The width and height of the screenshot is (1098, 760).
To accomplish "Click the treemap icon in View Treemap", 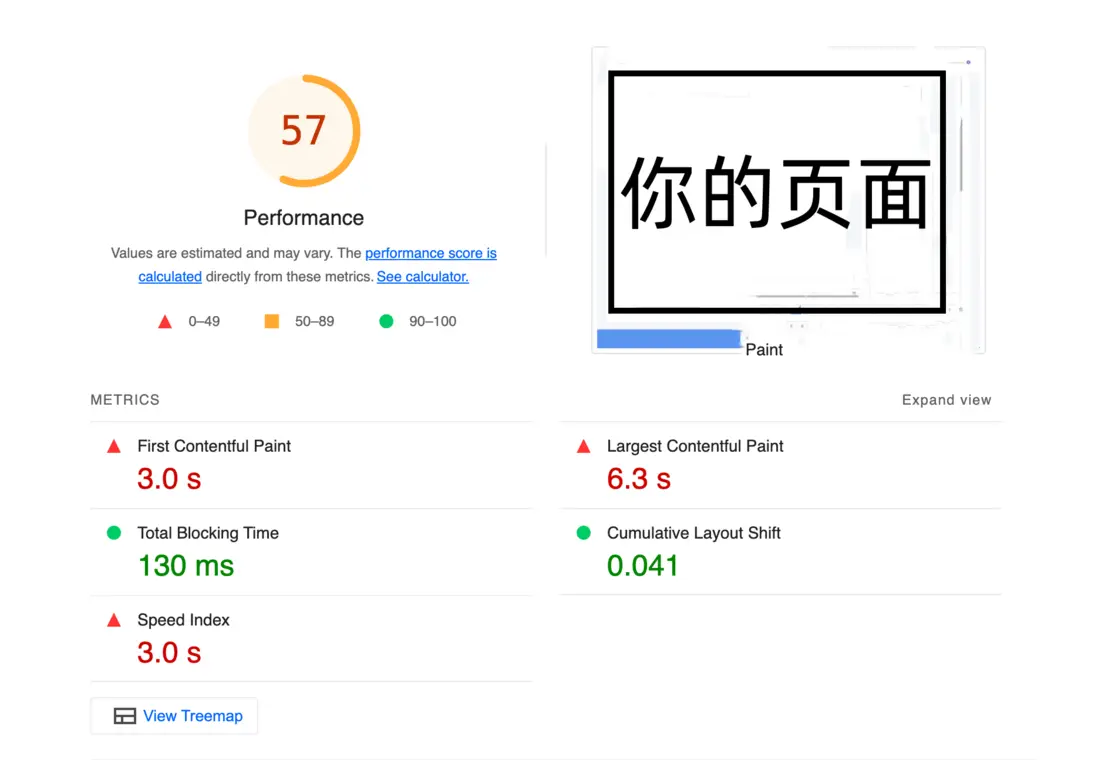I will coord(125,716).
